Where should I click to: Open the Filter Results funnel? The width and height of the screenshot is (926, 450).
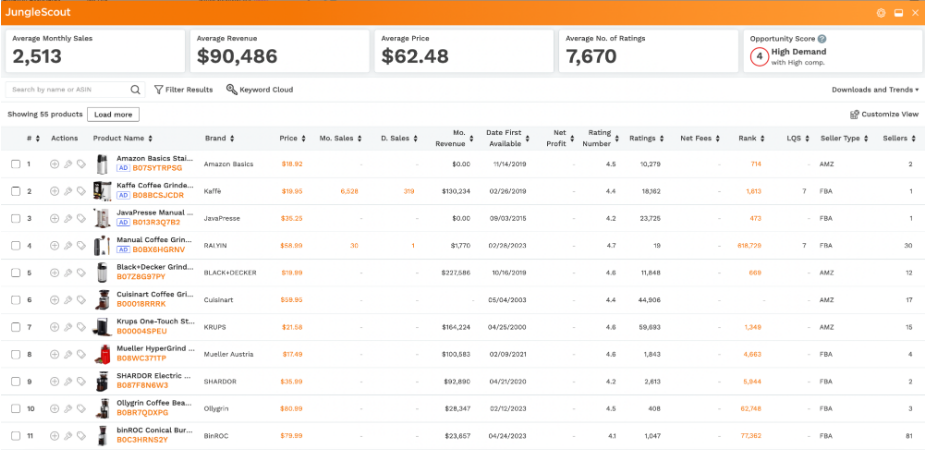pyautogui.click(x=183, y=90)
